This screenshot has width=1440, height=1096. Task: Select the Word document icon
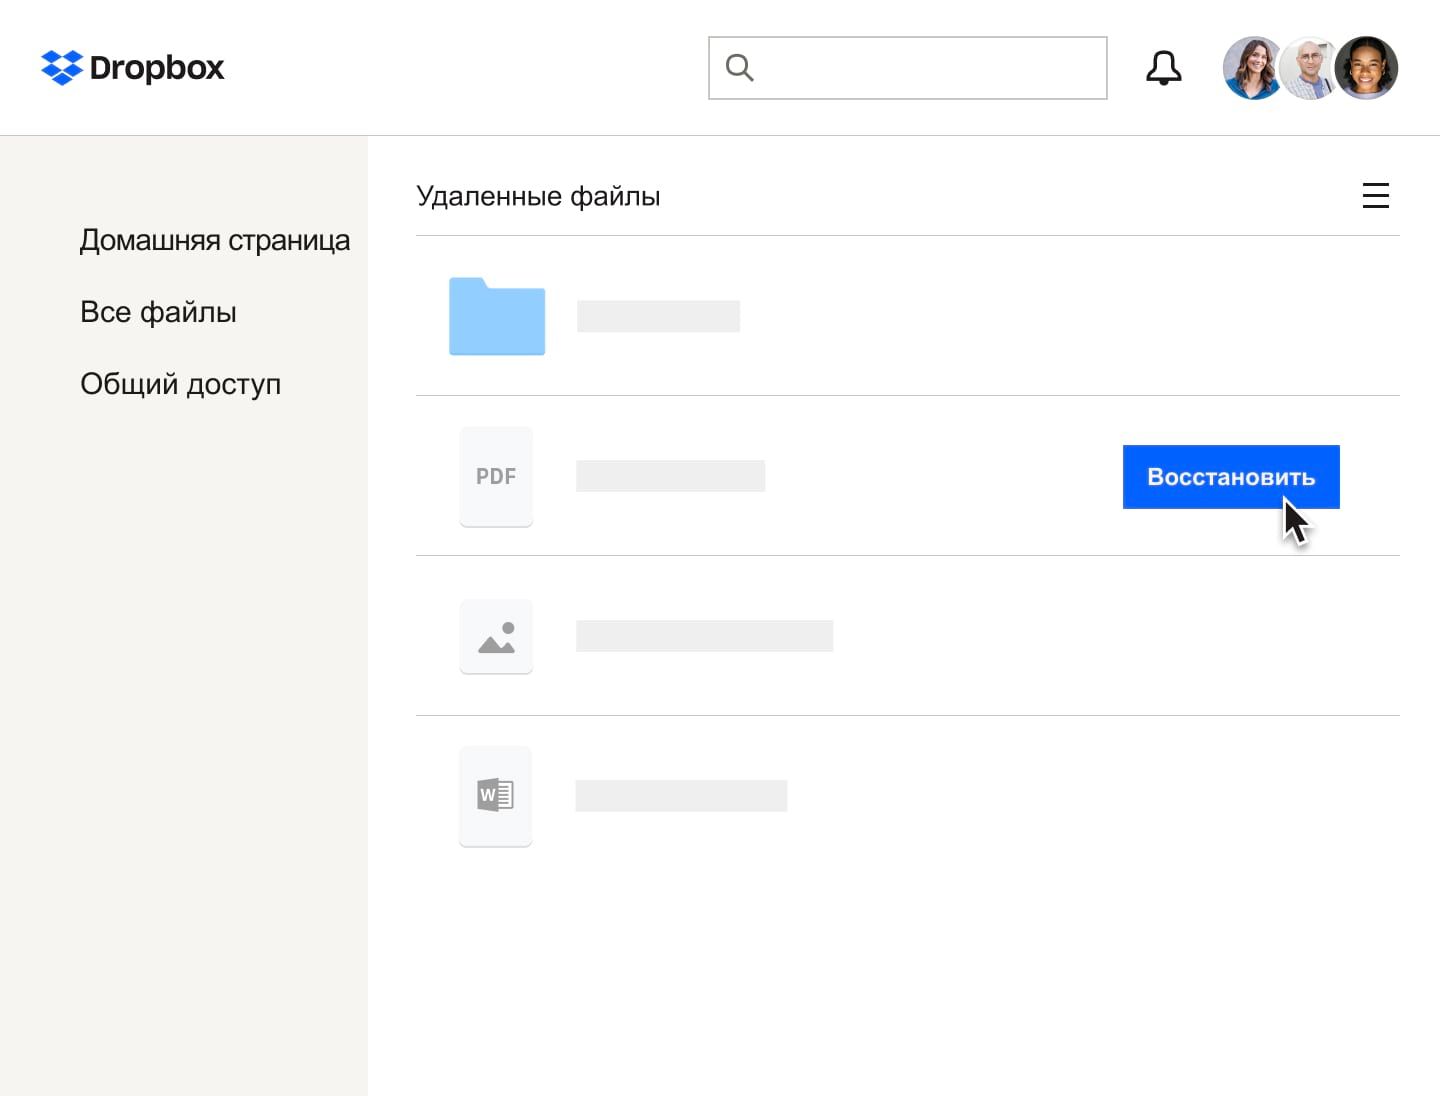click(x=496, y=796)
